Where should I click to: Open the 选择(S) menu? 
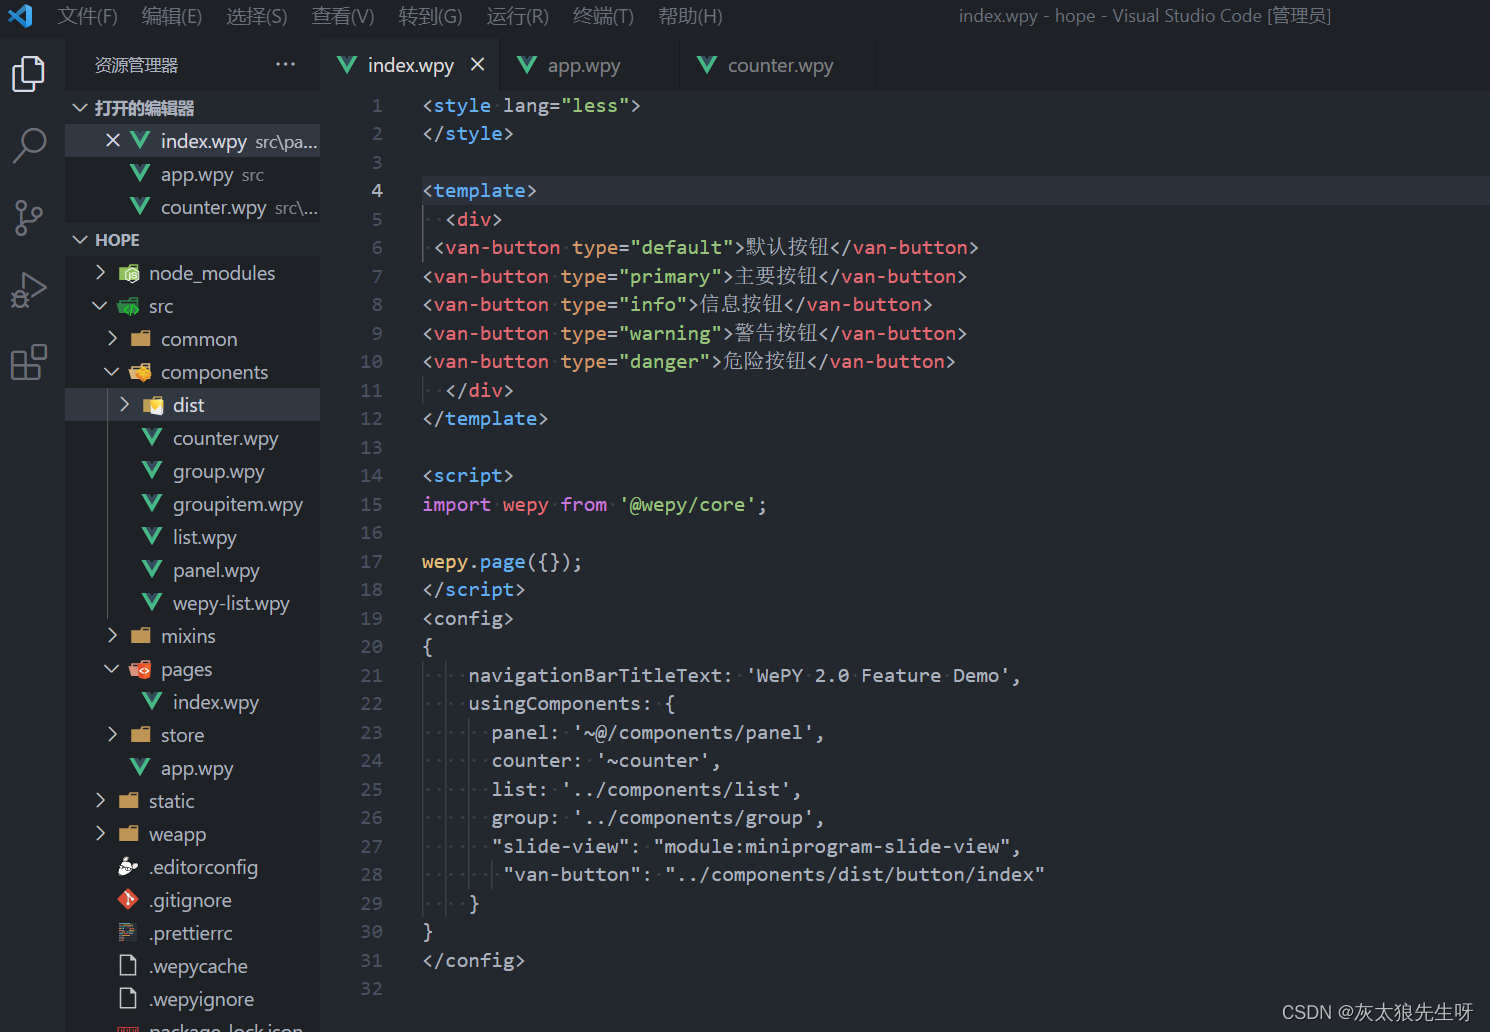(x=257, y=16)
